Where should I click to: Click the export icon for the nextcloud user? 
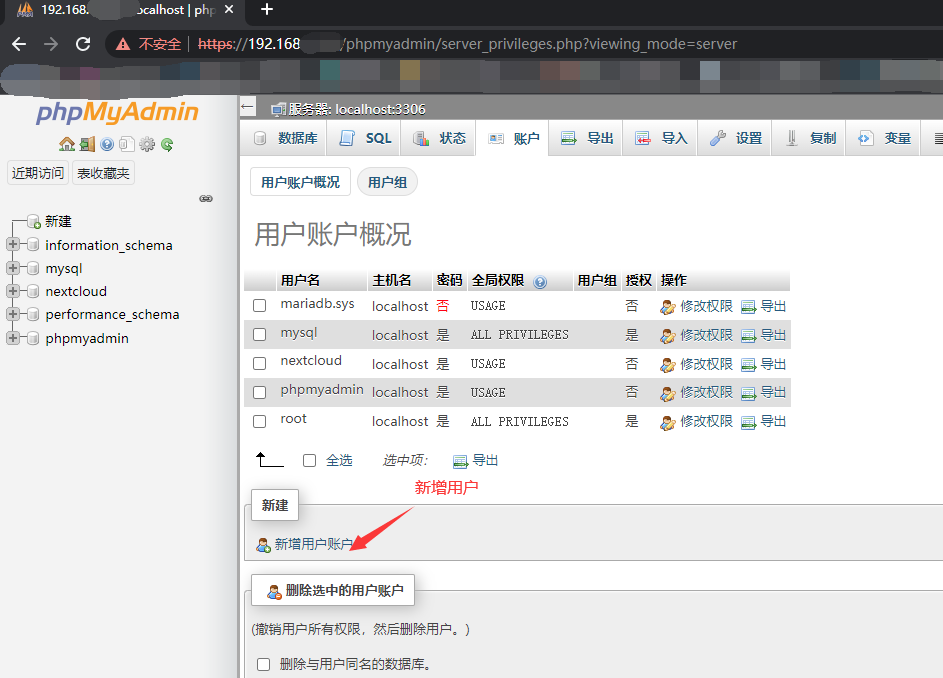point(748,365)
